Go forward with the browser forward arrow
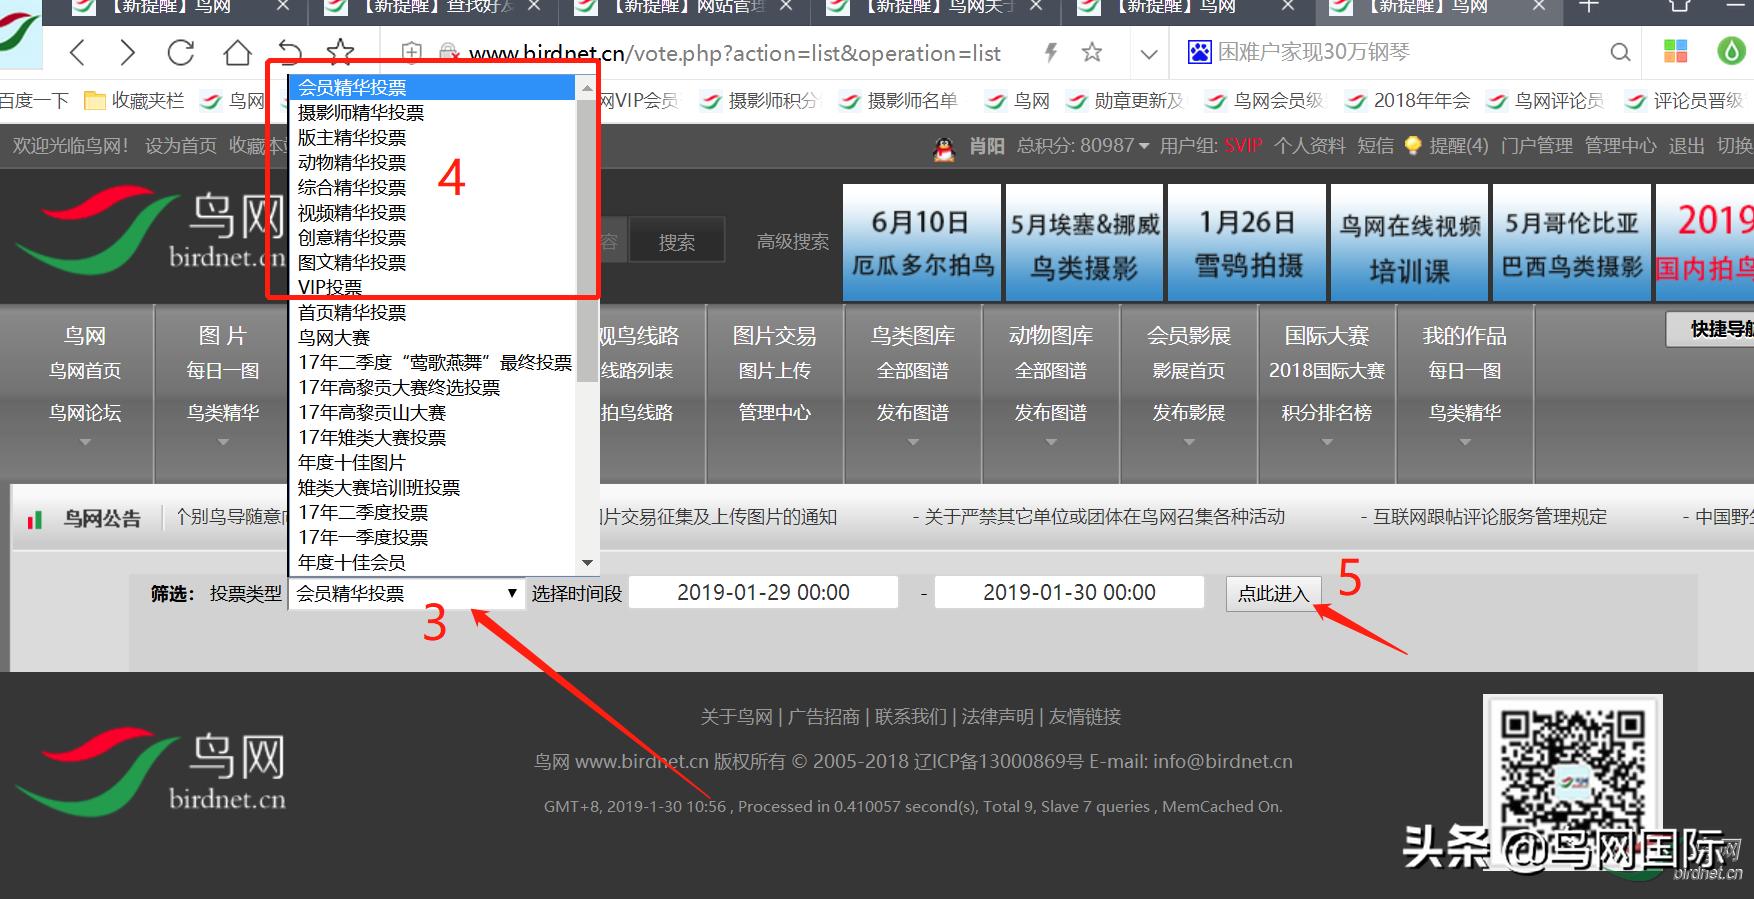 127,52
